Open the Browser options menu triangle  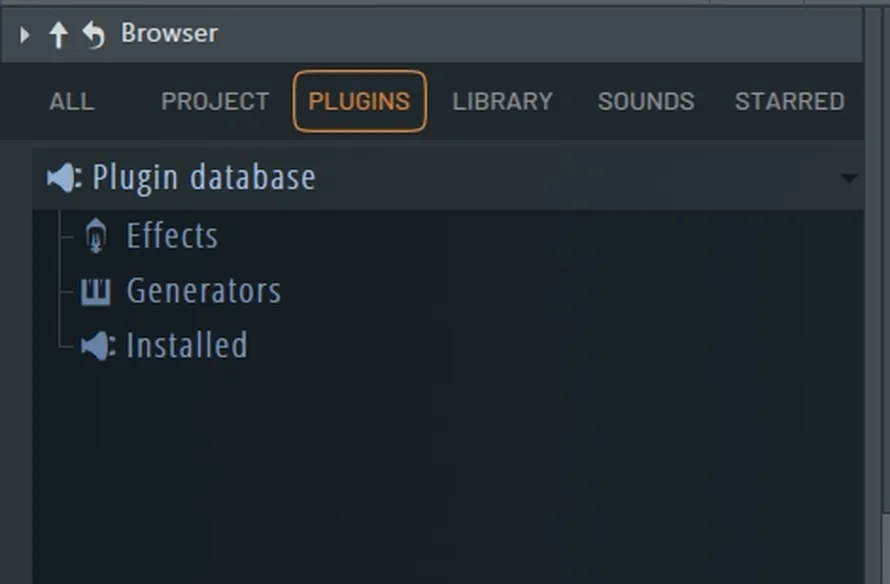point(24,35)
